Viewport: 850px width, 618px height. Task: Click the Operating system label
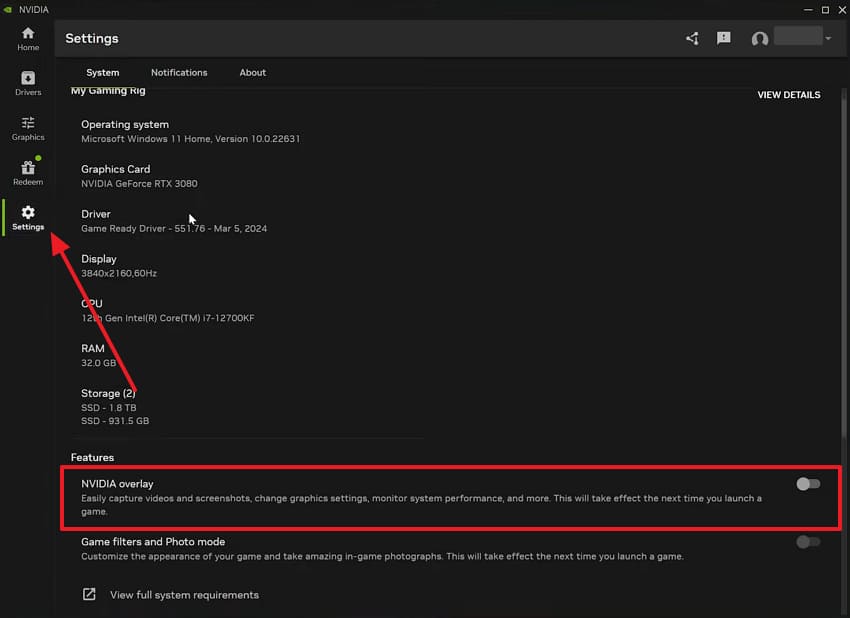[125, 125]
